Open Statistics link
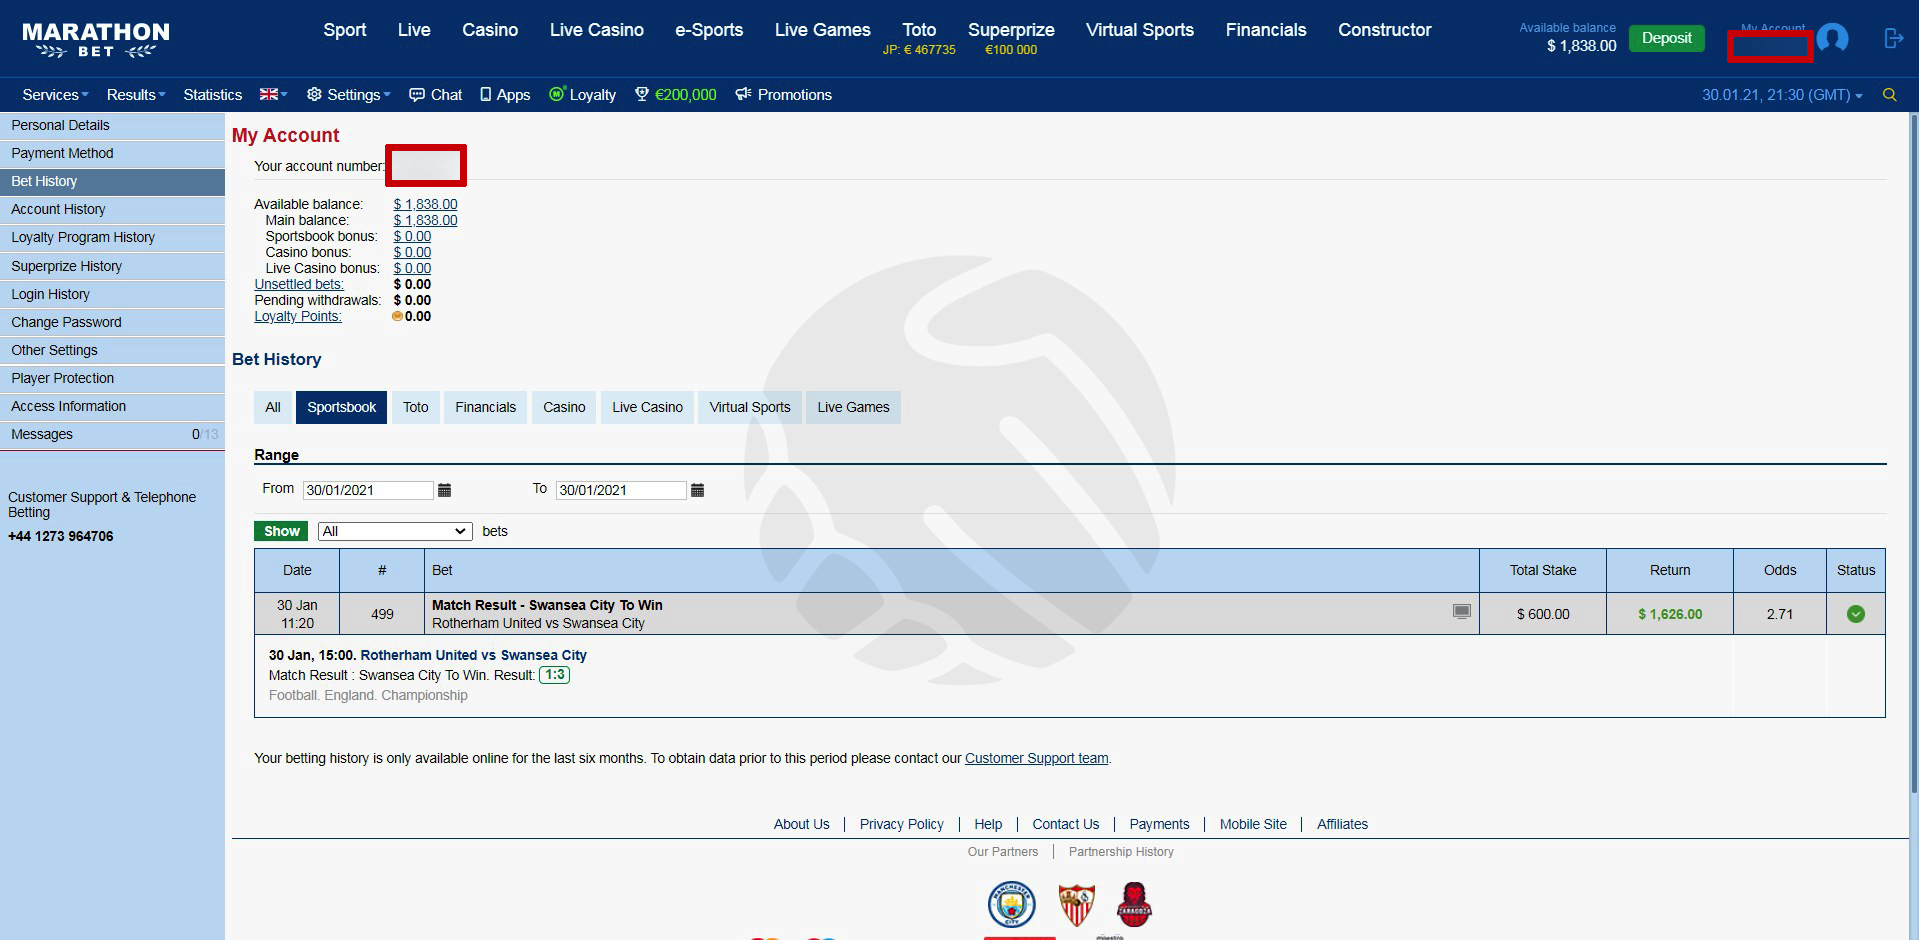This screenshot has height=940, width=1919. tap(213, 95)
